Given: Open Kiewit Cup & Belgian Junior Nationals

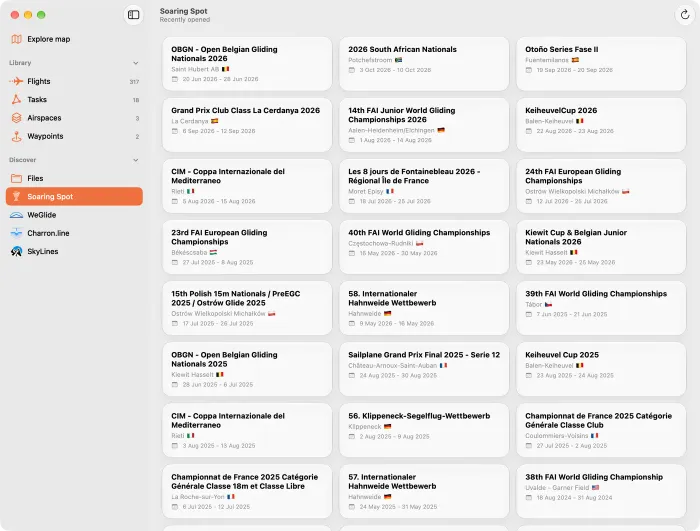Looking at the screenshot, I should (x=601, y=247).
